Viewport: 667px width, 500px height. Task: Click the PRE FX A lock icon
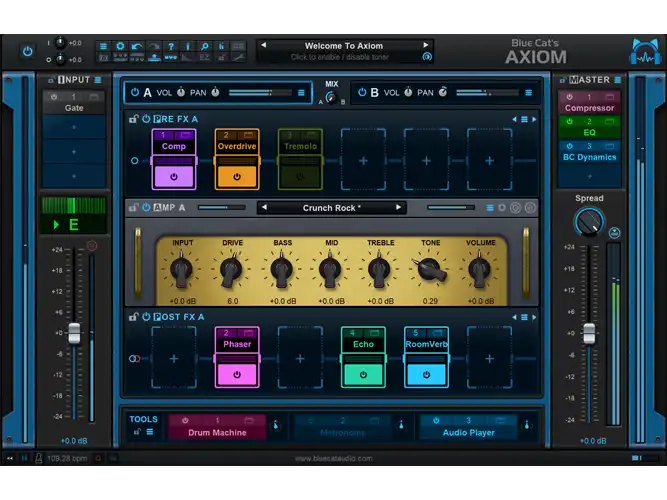(x=134, y=119)
